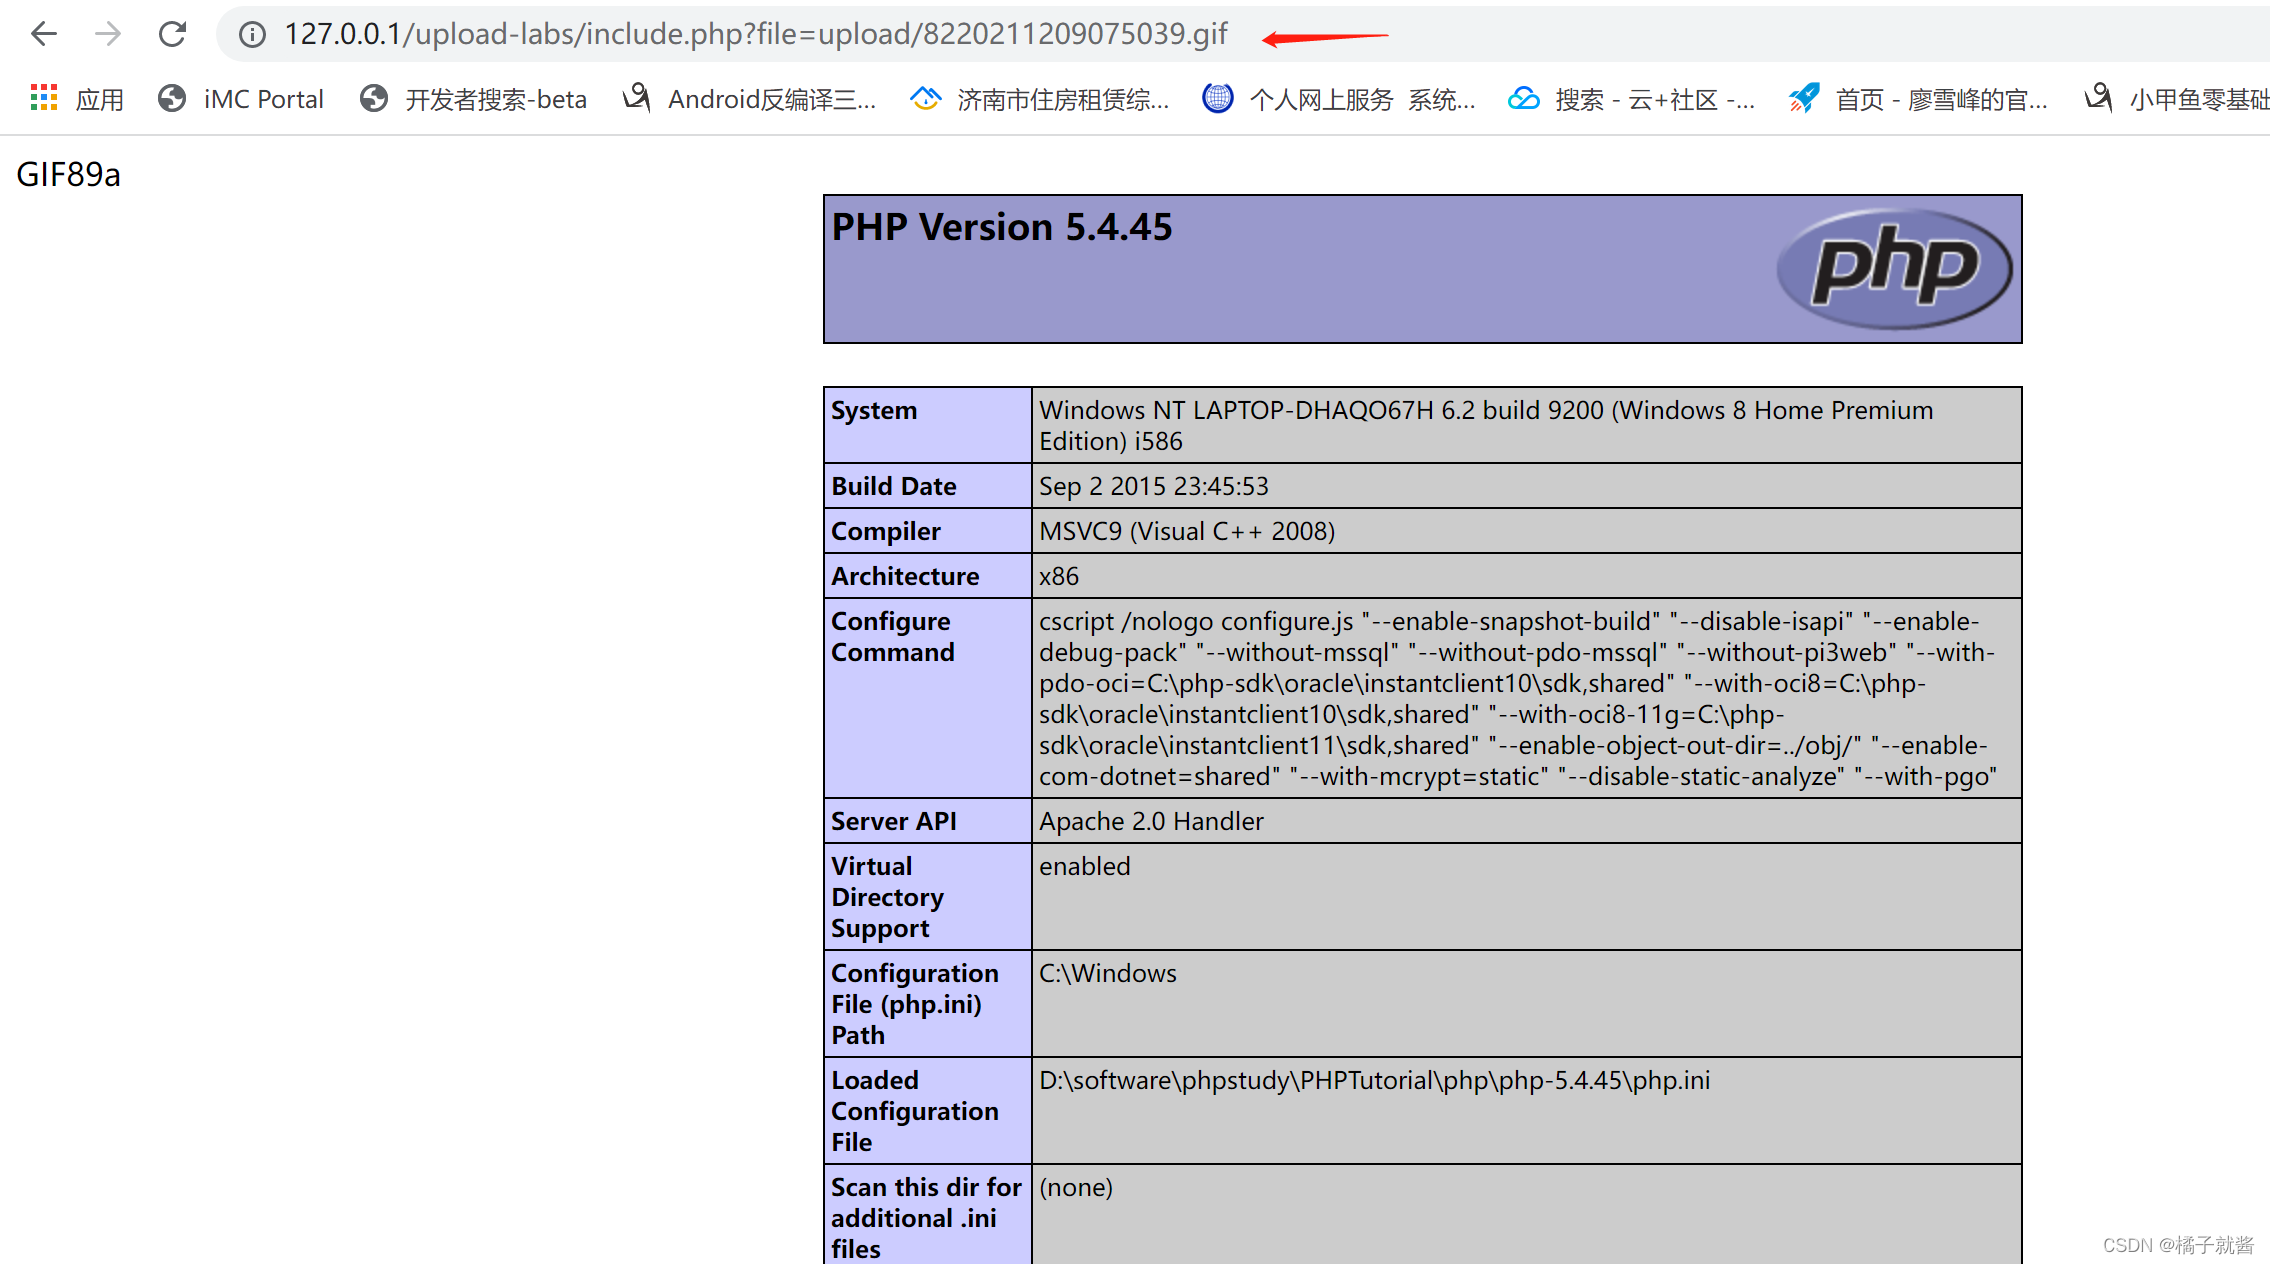The width and height of the screenshot is (2270, 1264).
Task: Click the Server API row label
Action: (x=893, y=821)
